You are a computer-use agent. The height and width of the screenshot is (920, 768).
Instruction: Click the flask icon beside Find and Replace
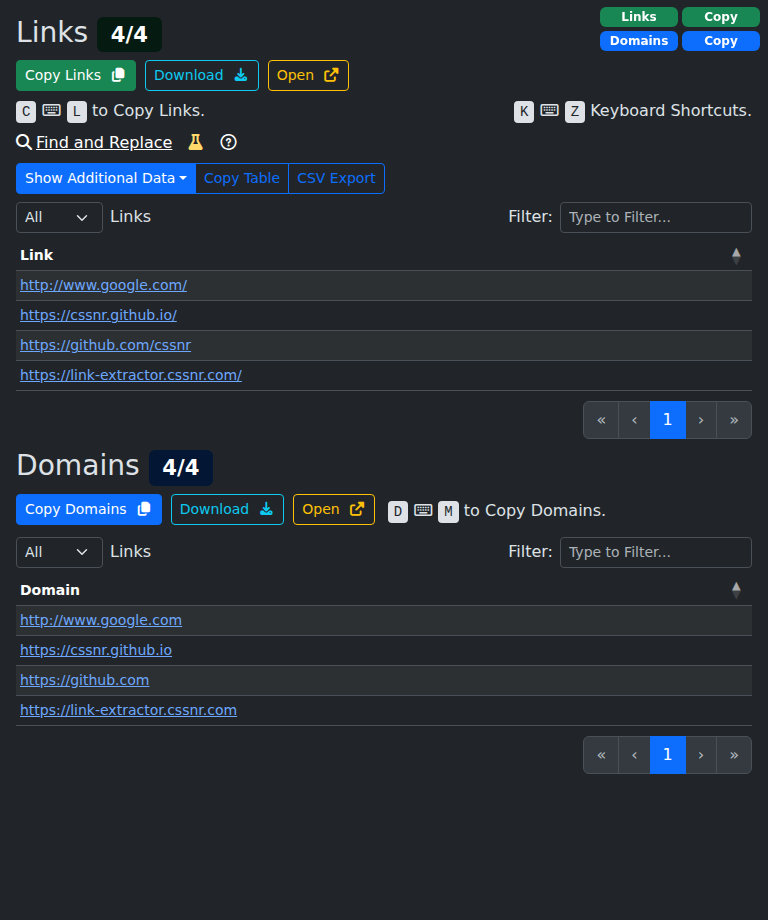click(x=196, y=142)
